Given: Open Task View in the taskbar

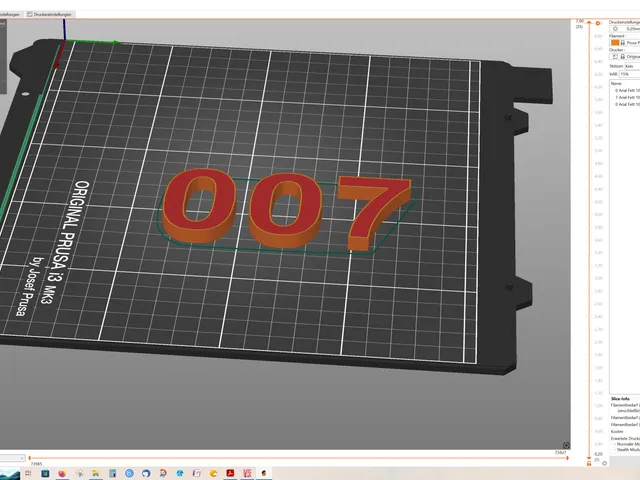Looking at the screenshot, I should coord(28,473).
